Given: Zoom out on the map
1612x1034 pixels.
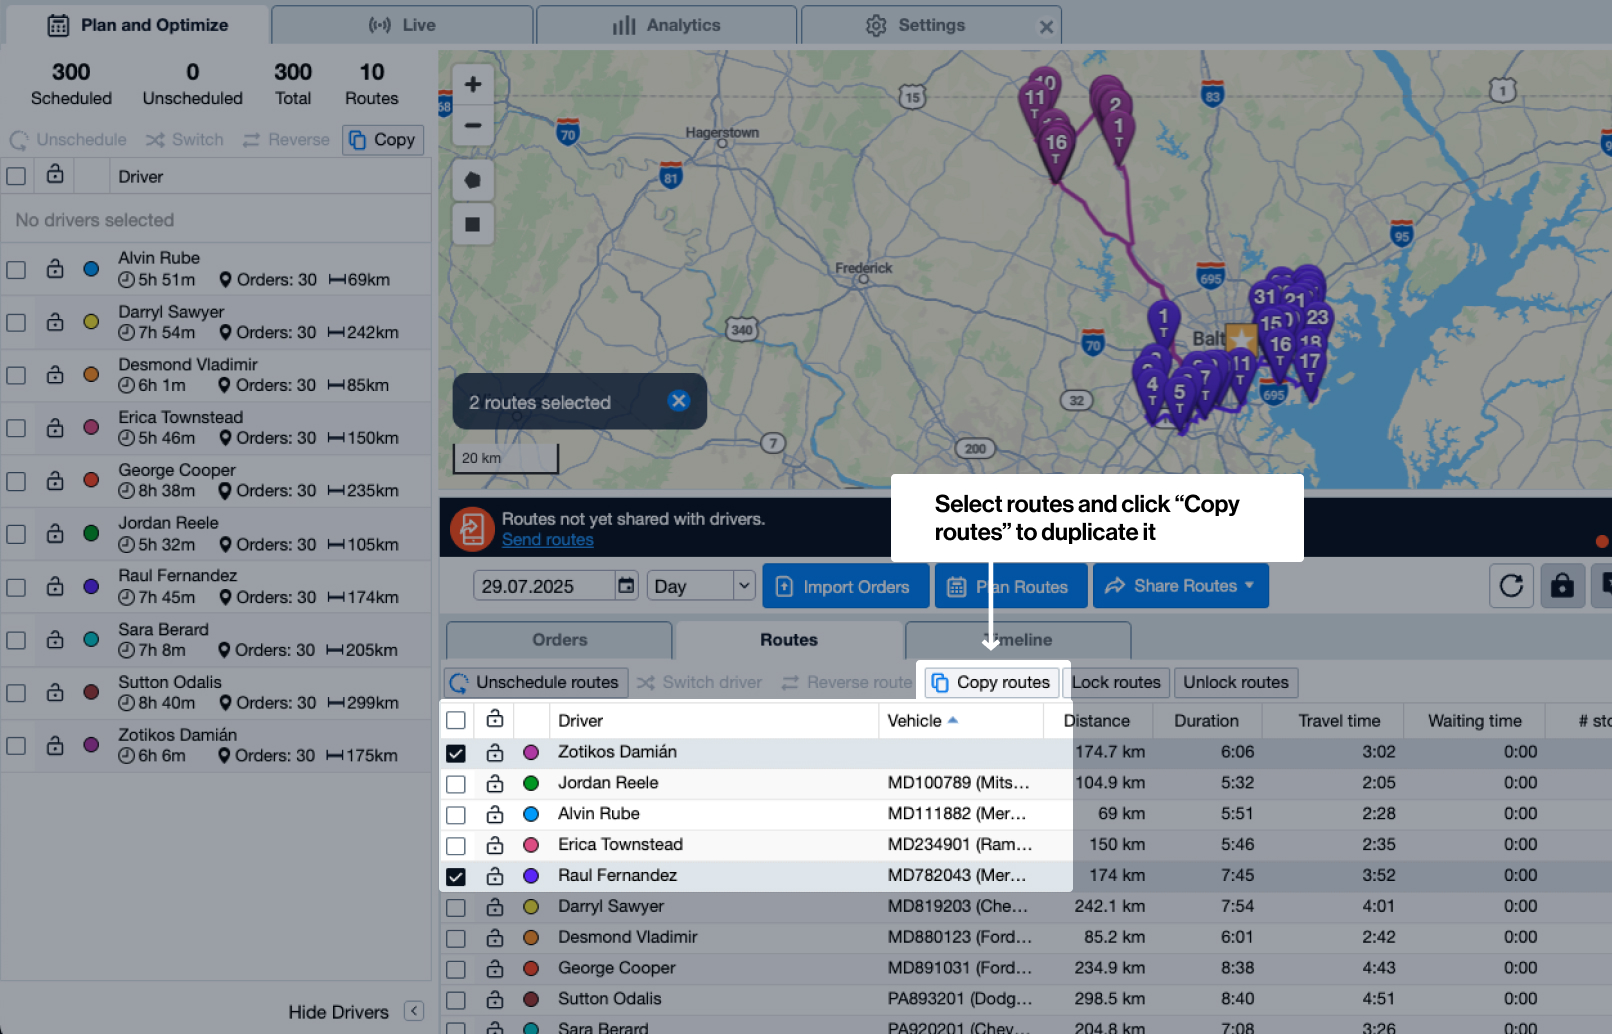Looking at the screenshot, I should tap(473, 126).
